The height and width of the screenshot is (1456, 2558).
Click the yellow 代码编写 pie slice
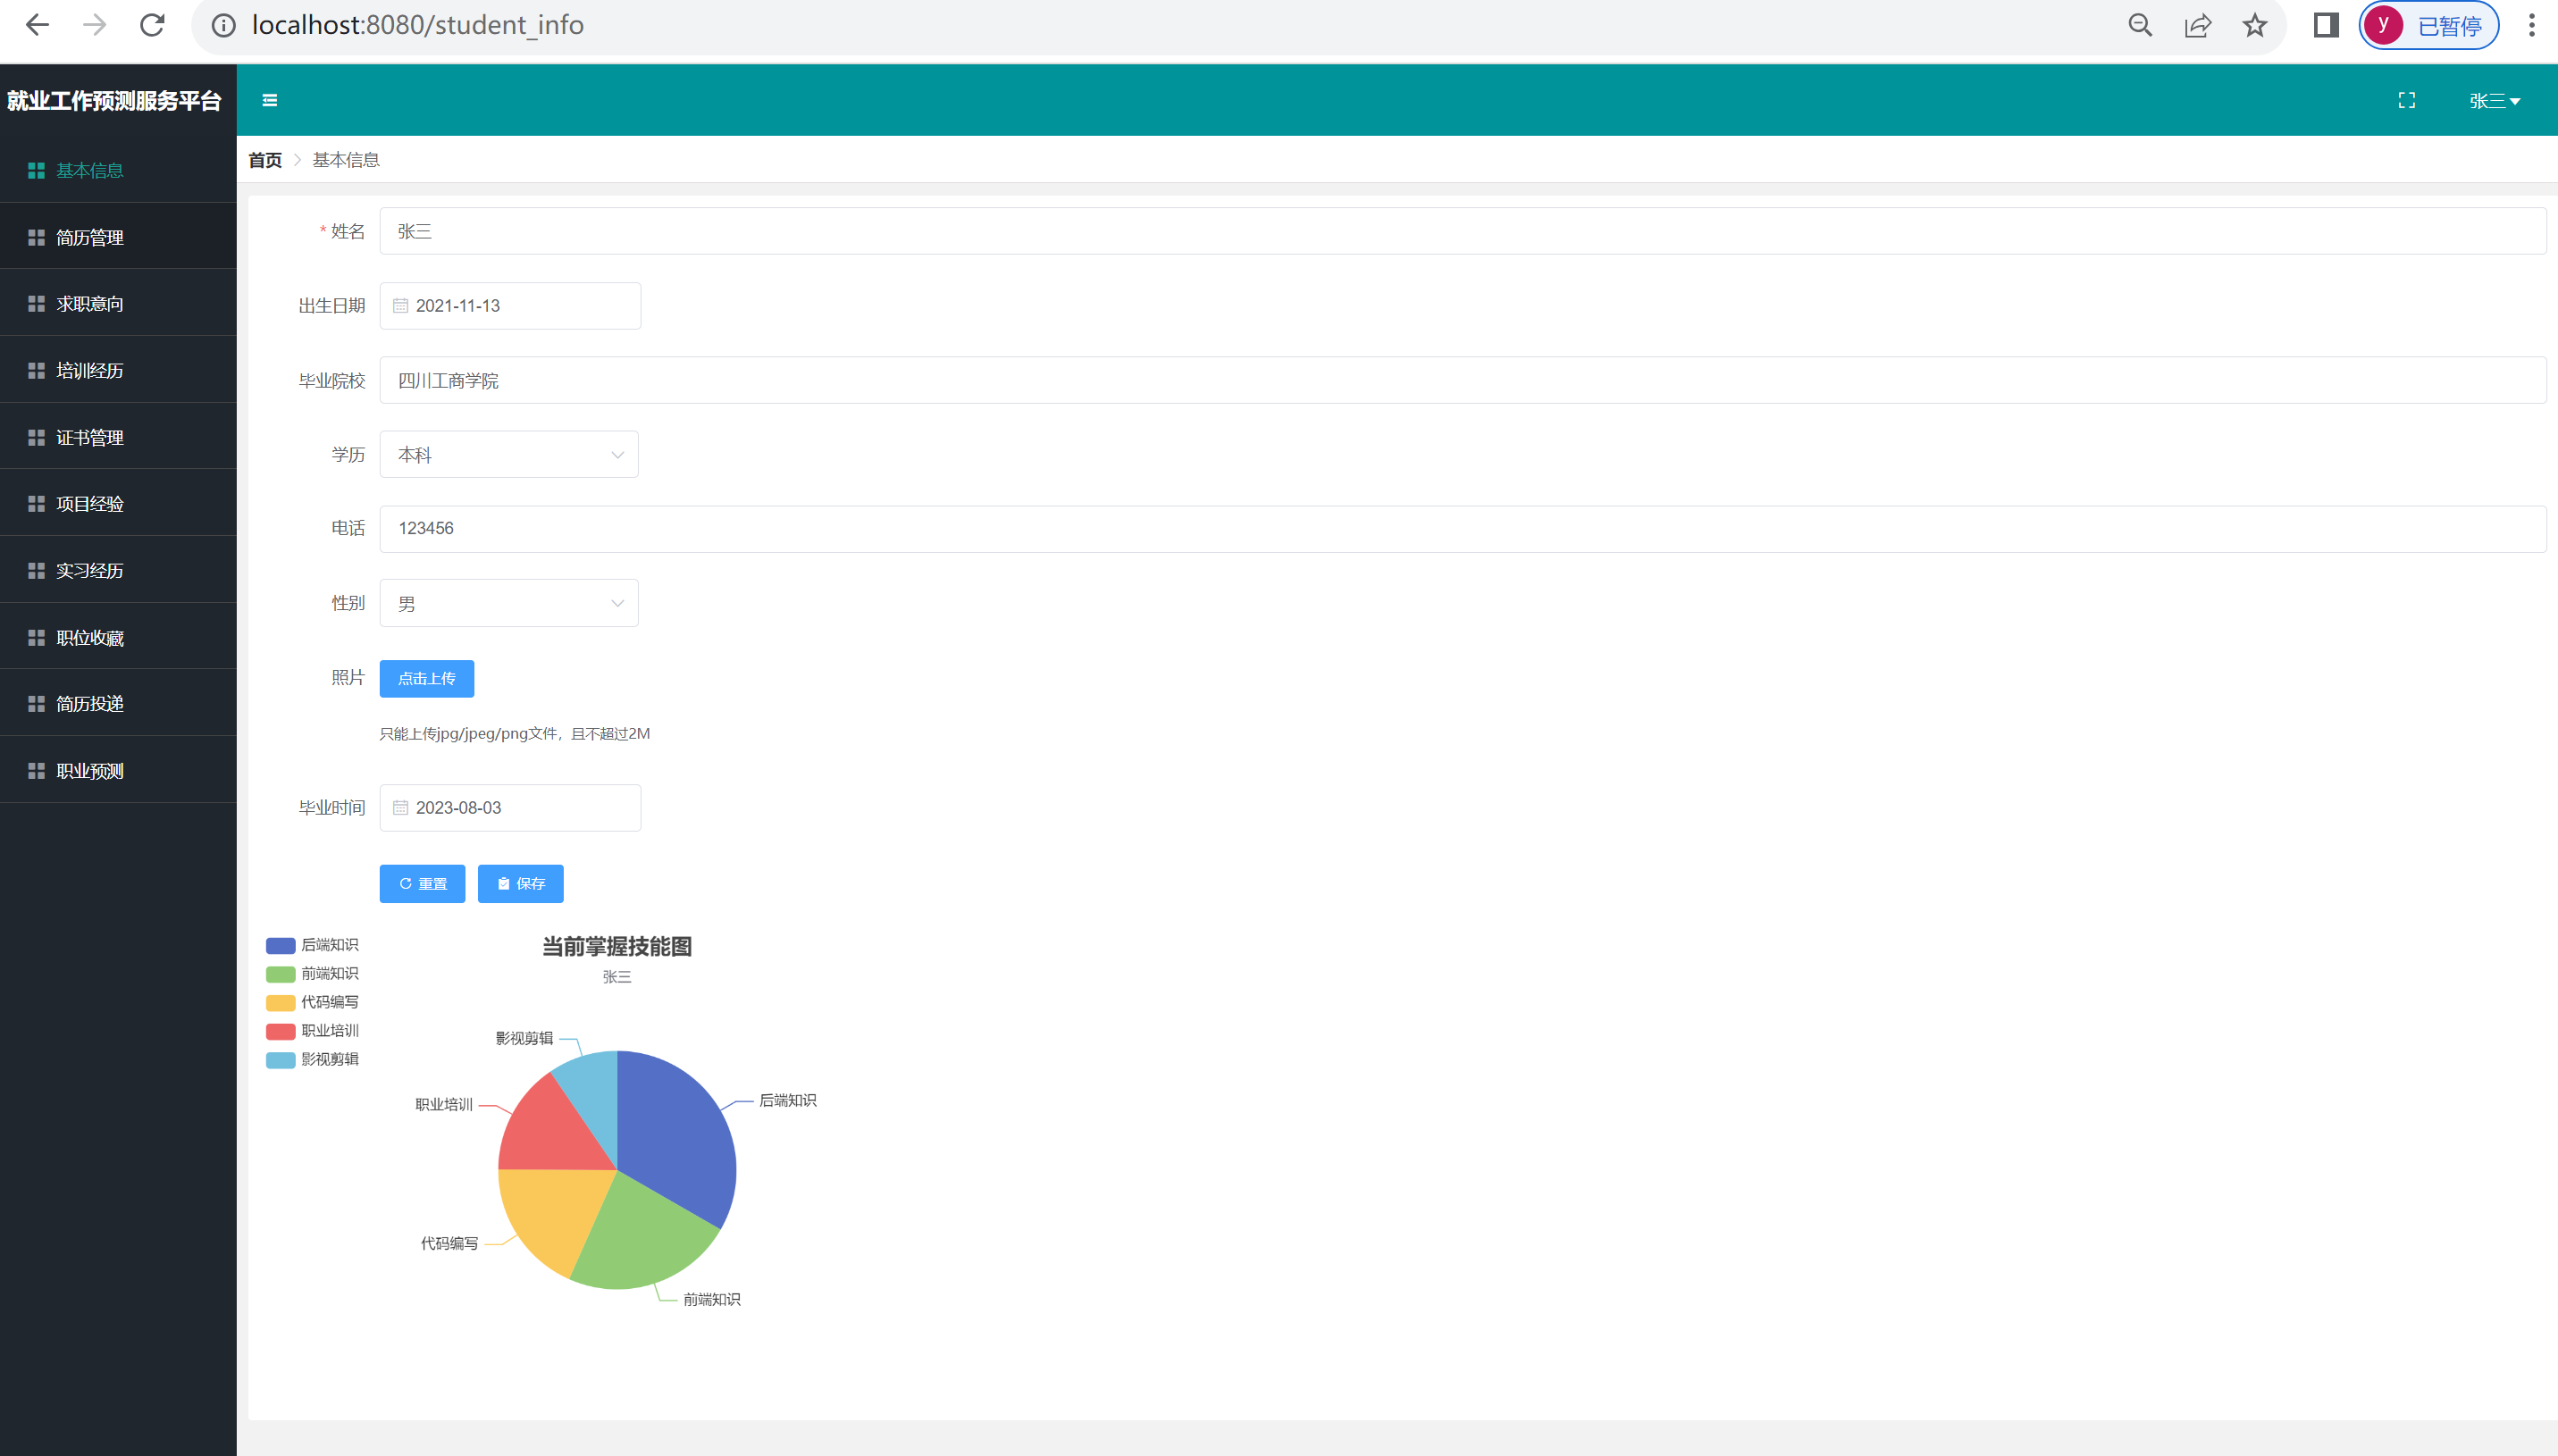[550, 1210]
